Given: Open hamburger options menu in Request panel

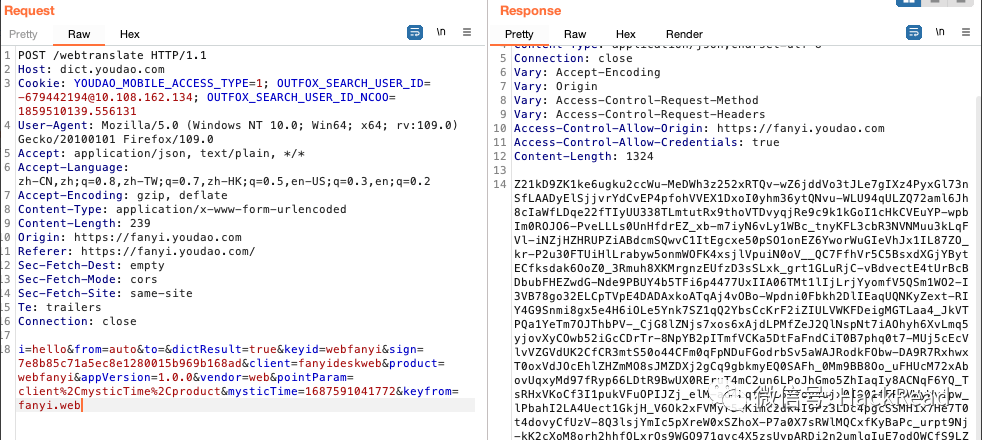Looking at the screenshot, I should (467, 33).
